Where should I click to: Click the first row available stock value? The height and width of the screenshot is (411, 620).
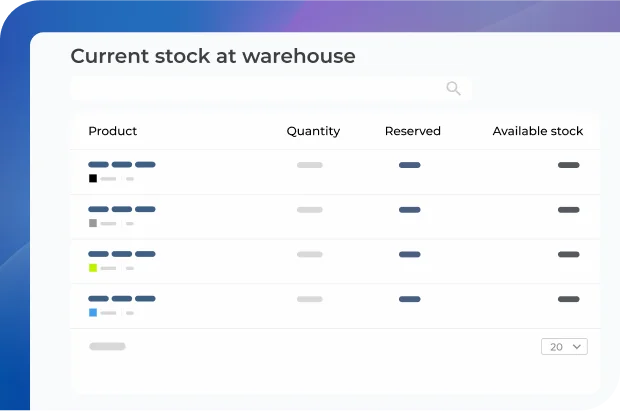pos(568,165)
